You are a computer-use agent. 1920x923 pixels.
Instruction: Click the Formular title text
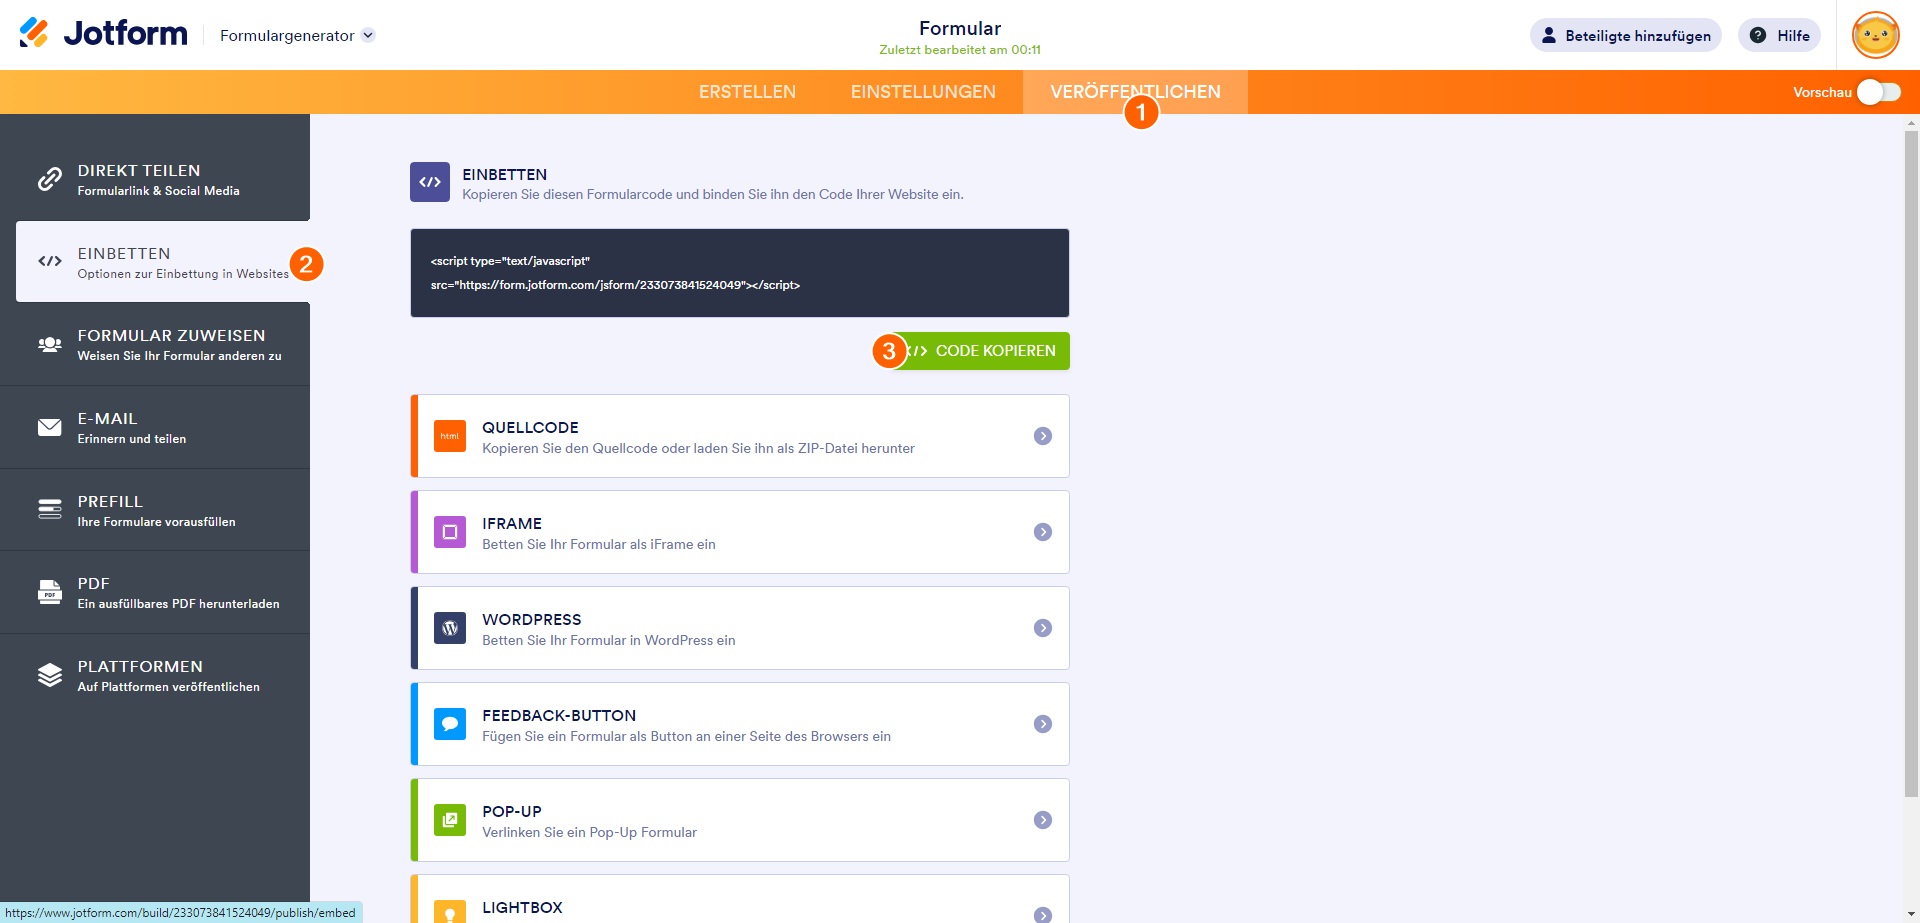point(960,28)
